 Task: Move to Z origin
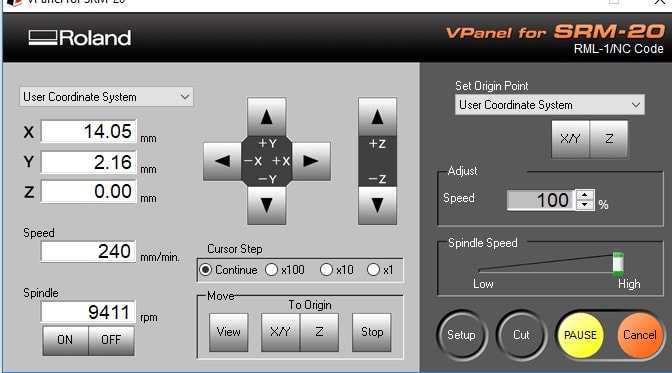click(x=319, y=332)
